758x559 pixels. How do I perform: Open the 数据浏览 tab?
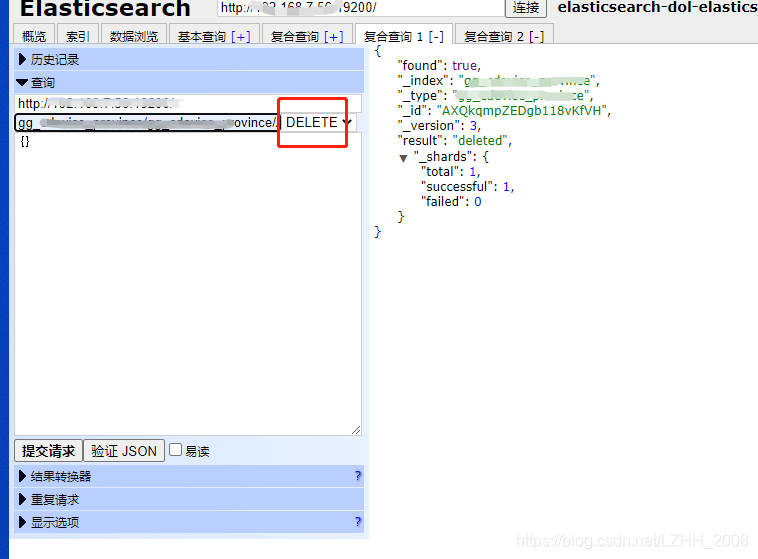134,36
